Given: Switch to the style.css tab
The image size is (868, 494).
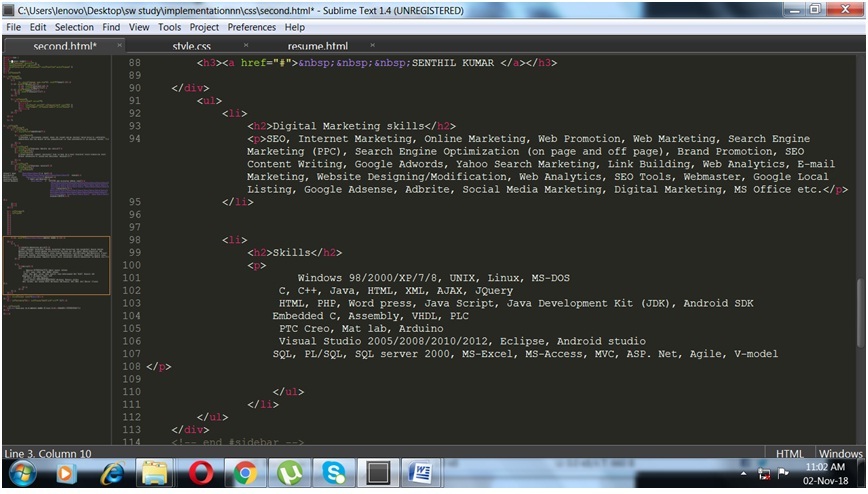Looking at the screenshot, I should [x=192, y=46].
